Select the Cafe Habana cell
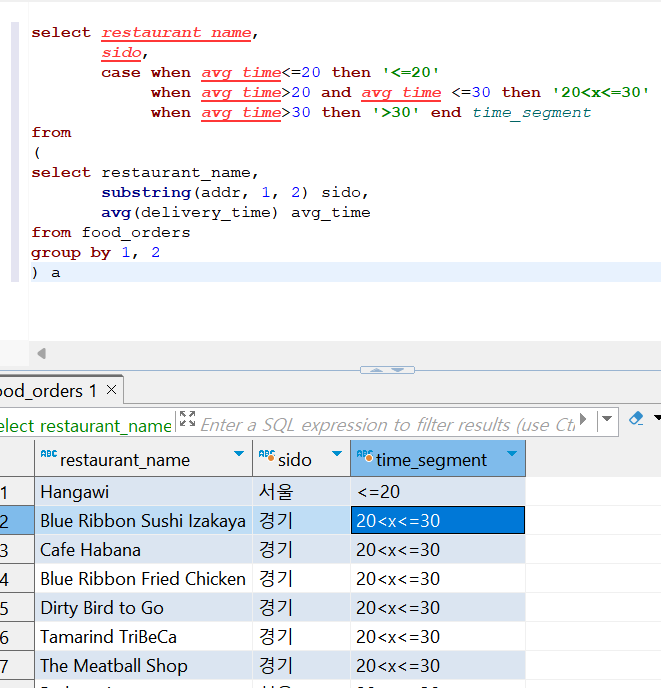This screenshot has height=688, width=661. (x=144, y=550)
